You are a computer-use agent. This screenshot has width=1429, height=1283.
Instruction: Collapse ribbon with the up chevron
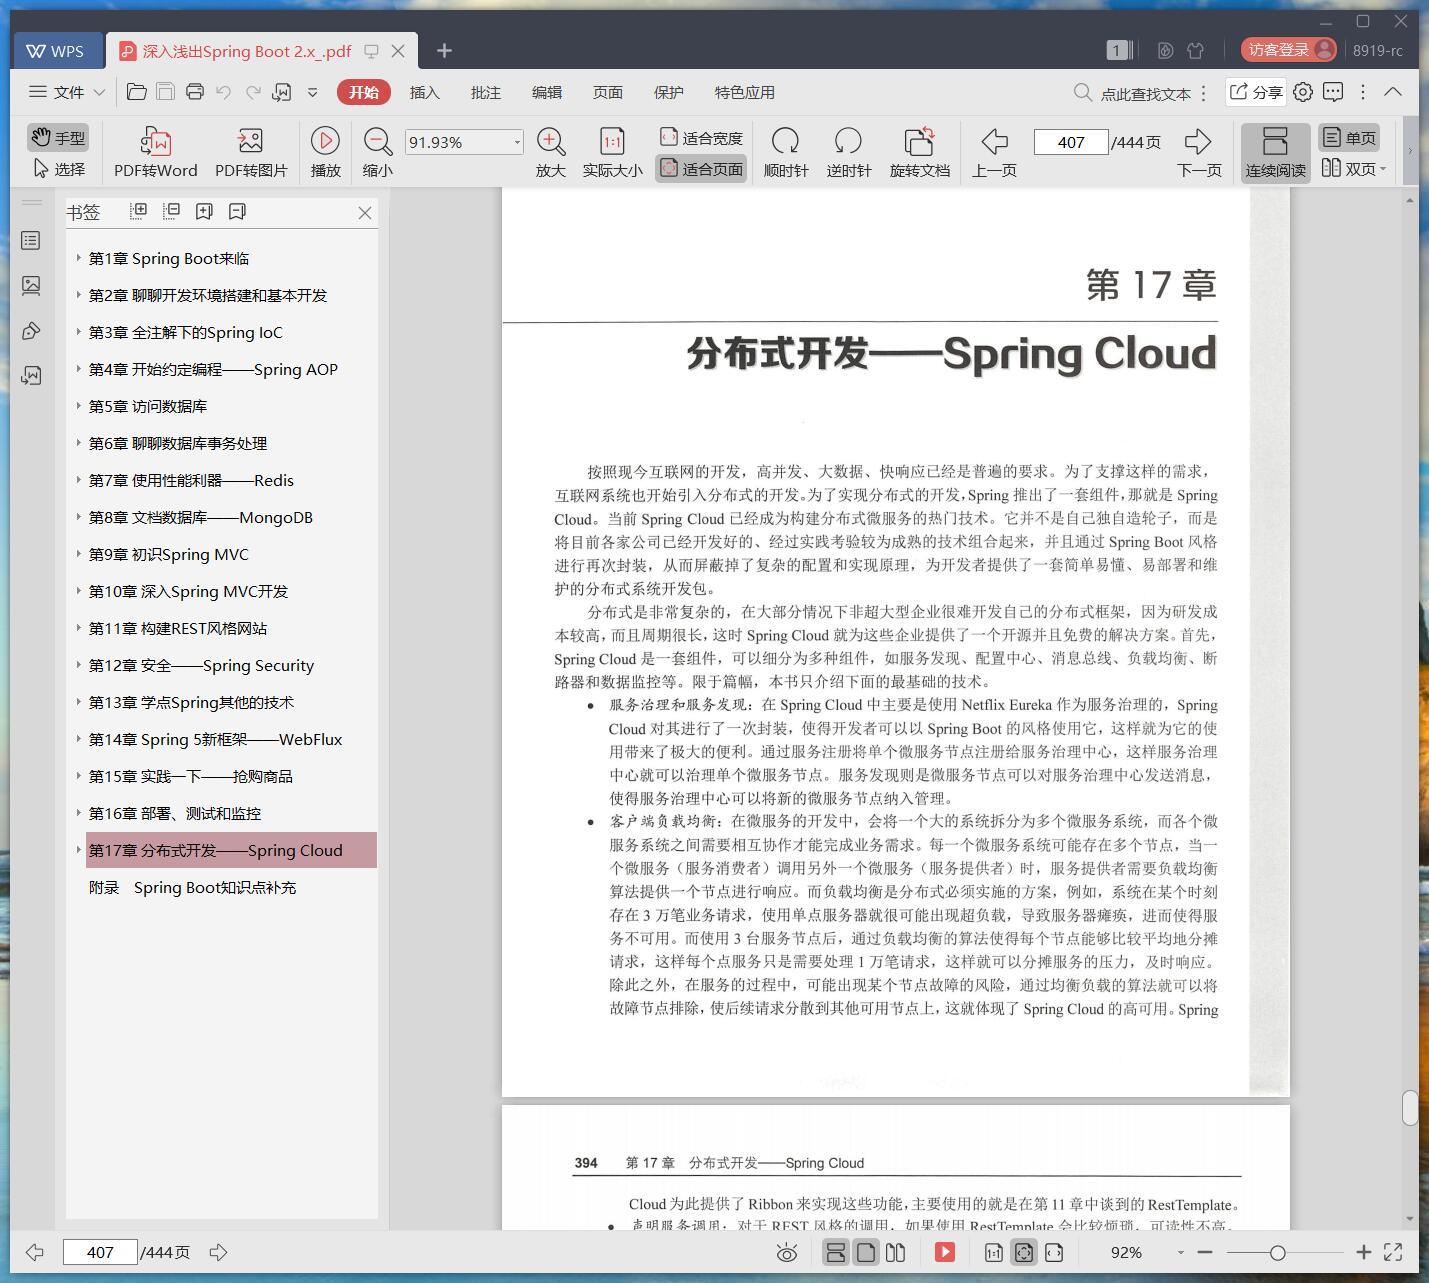[x=1393, y=92]
